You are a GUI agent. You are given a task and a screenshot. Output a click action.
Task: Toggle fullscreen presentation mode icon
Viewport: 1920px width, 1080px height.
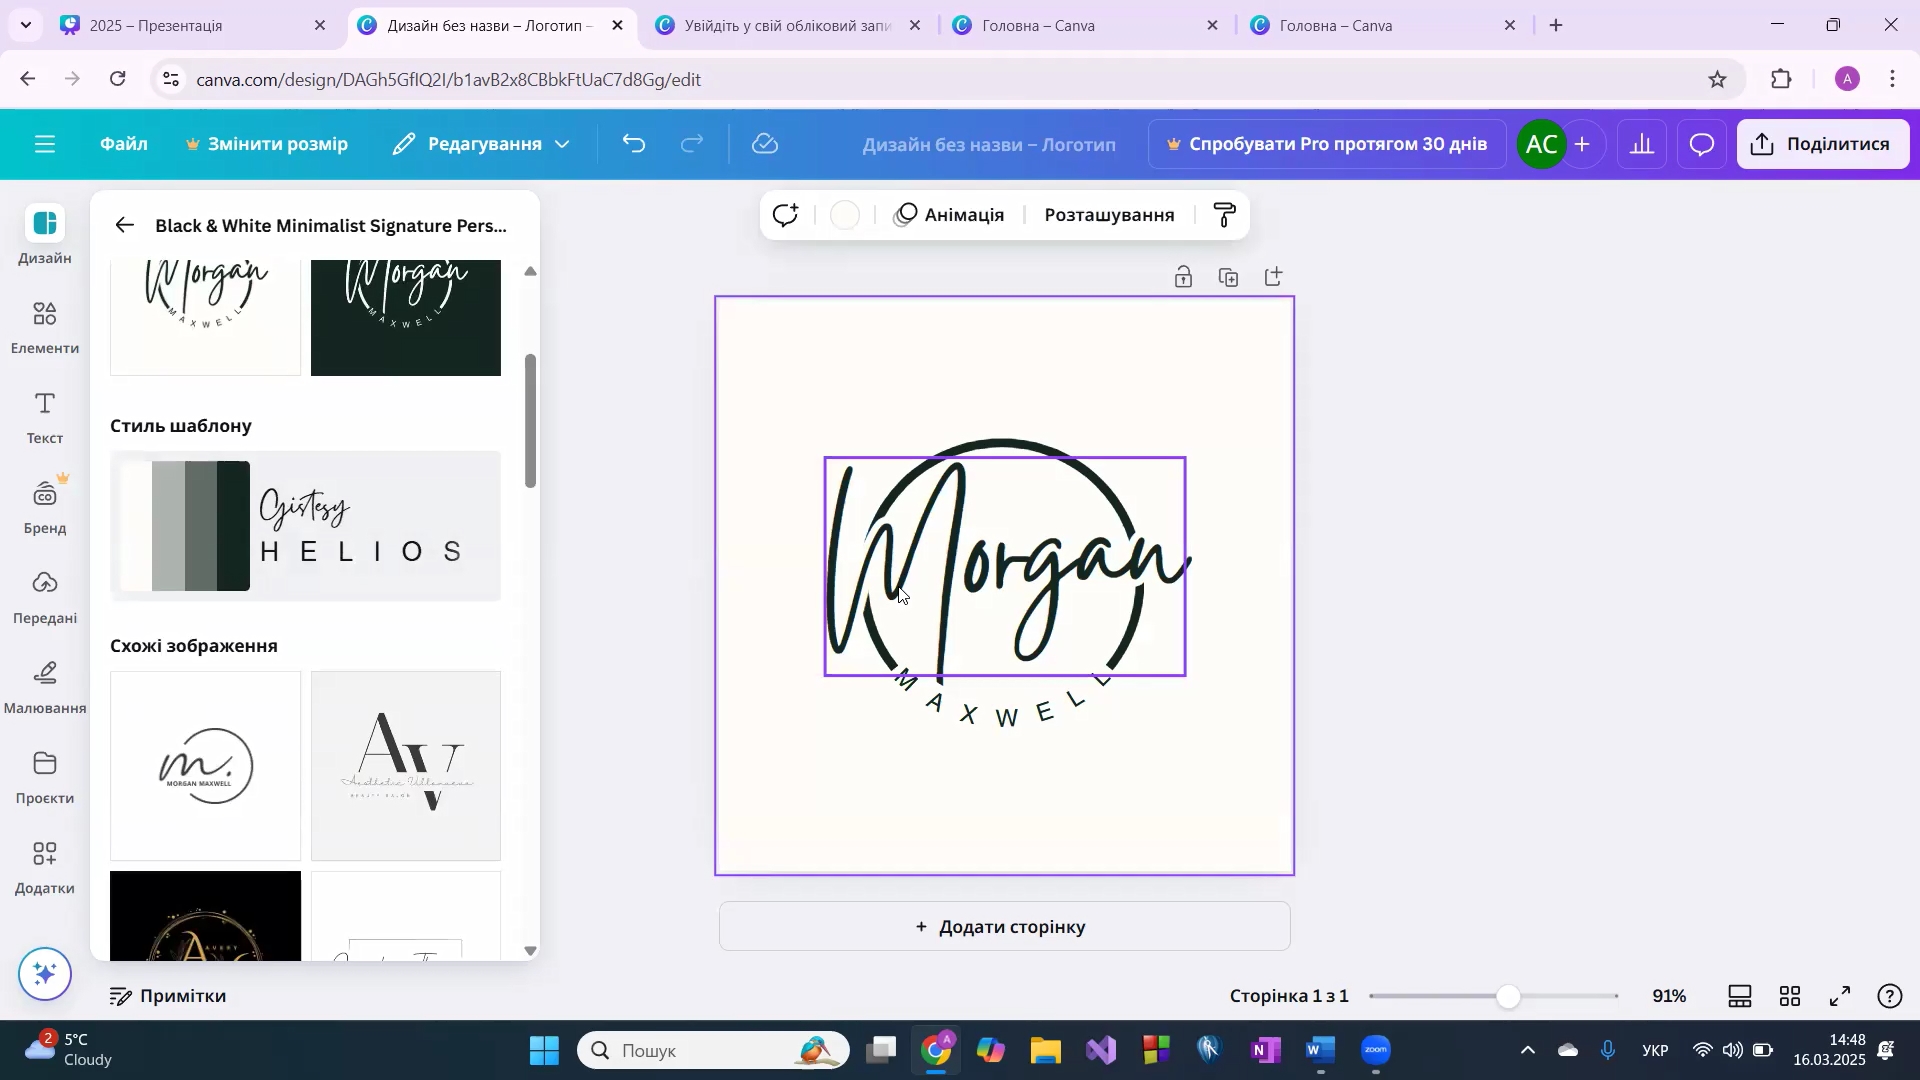click(1841, 997)
